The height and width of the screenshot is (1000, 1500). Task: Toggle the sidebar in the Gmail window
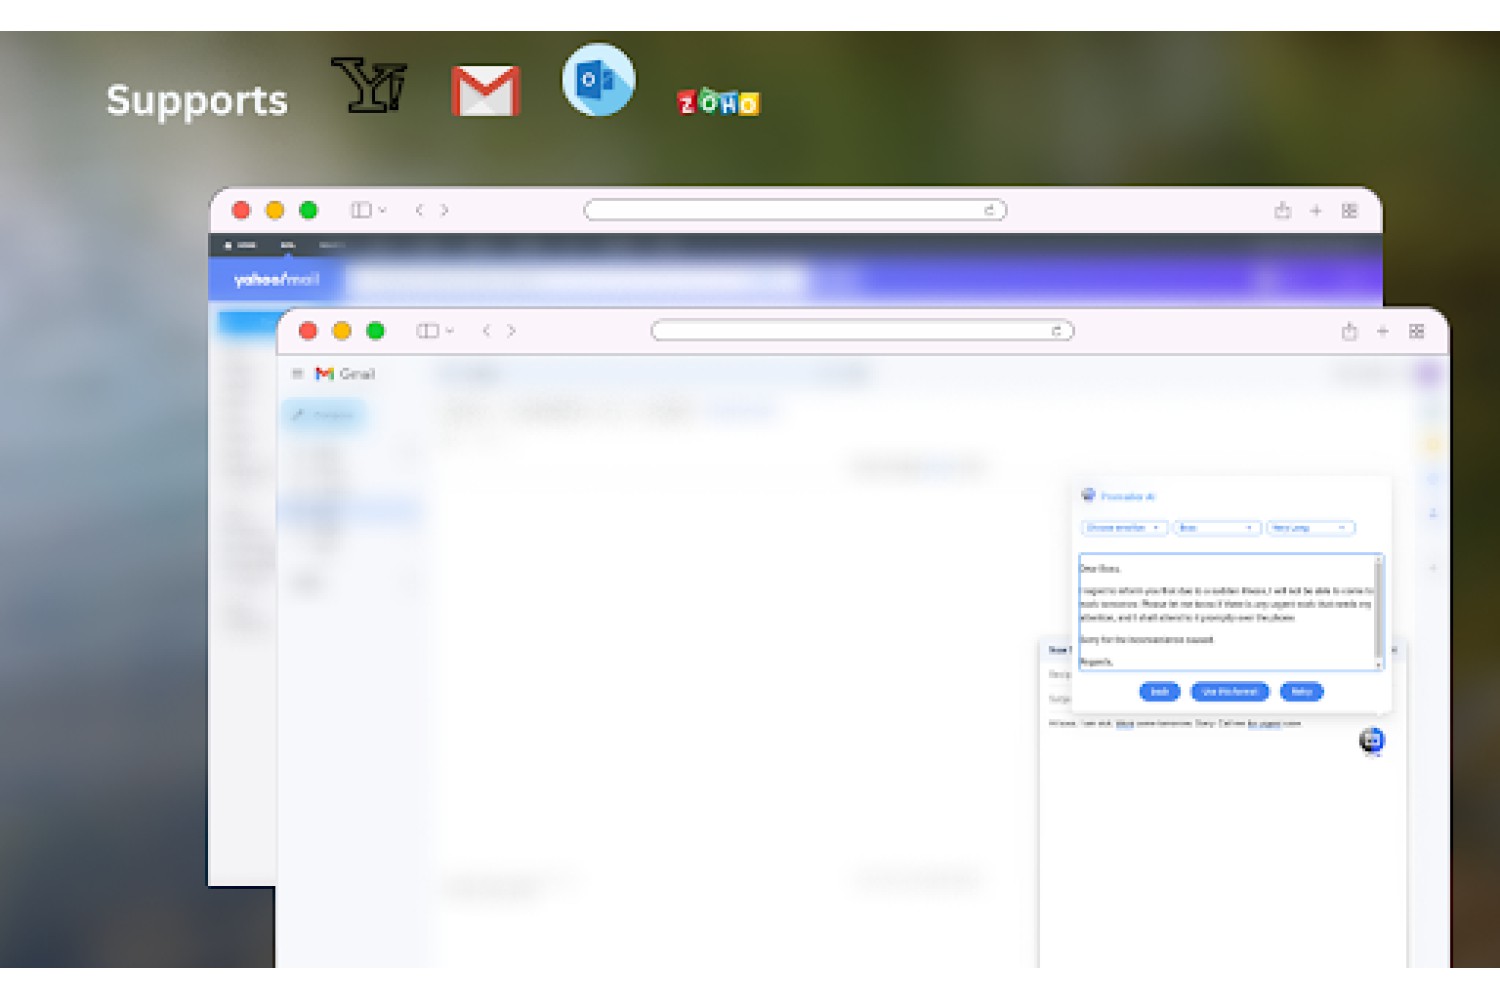tap(428, 331)
